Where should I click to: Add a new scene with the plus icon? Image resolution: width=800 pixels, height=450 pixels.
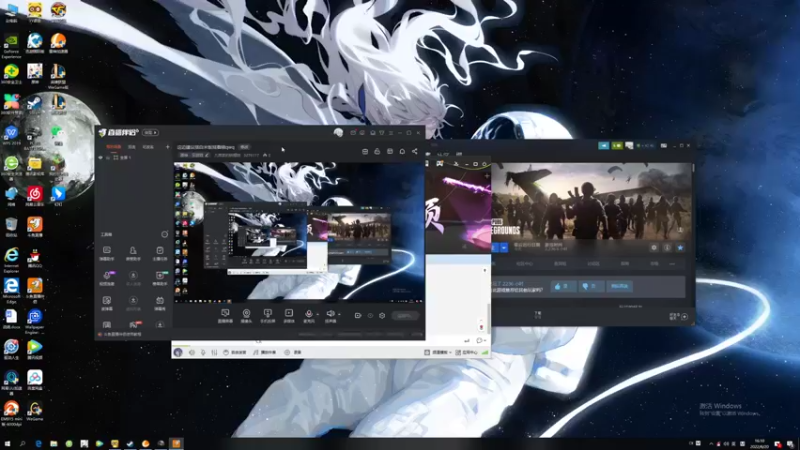167,147
